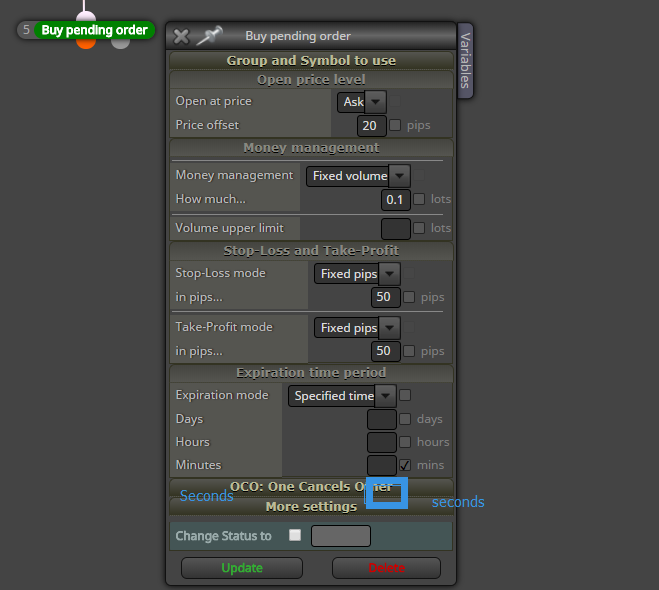Viewport: 659px width, 590px height.
Task: Click the Price offset label
Action: coord(207,125)
